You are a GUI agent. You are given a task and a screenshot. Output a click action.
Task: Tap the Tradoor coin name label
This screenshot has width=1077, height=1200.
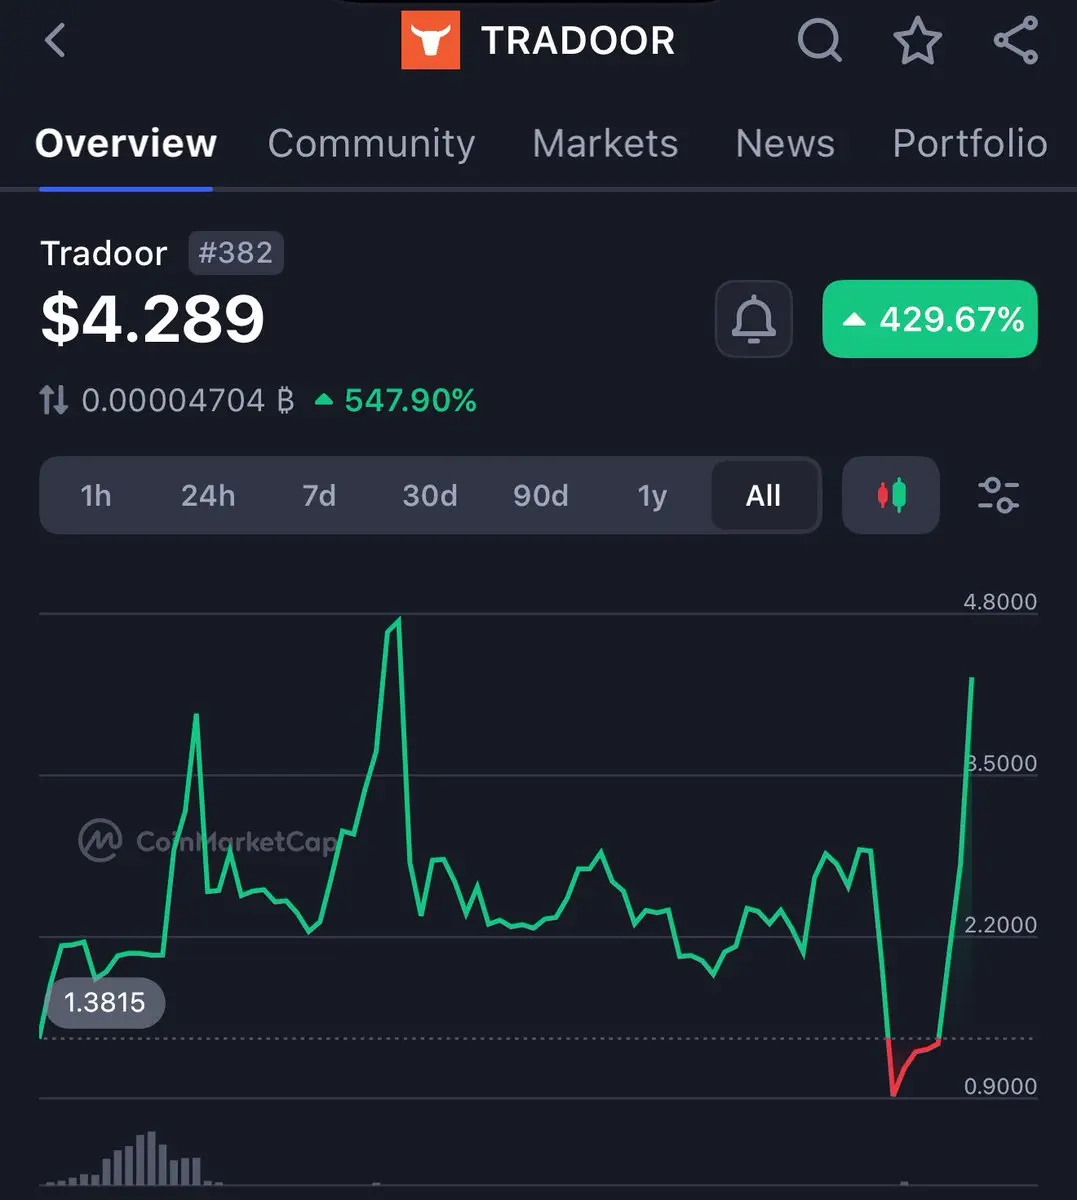click(104, 253)
